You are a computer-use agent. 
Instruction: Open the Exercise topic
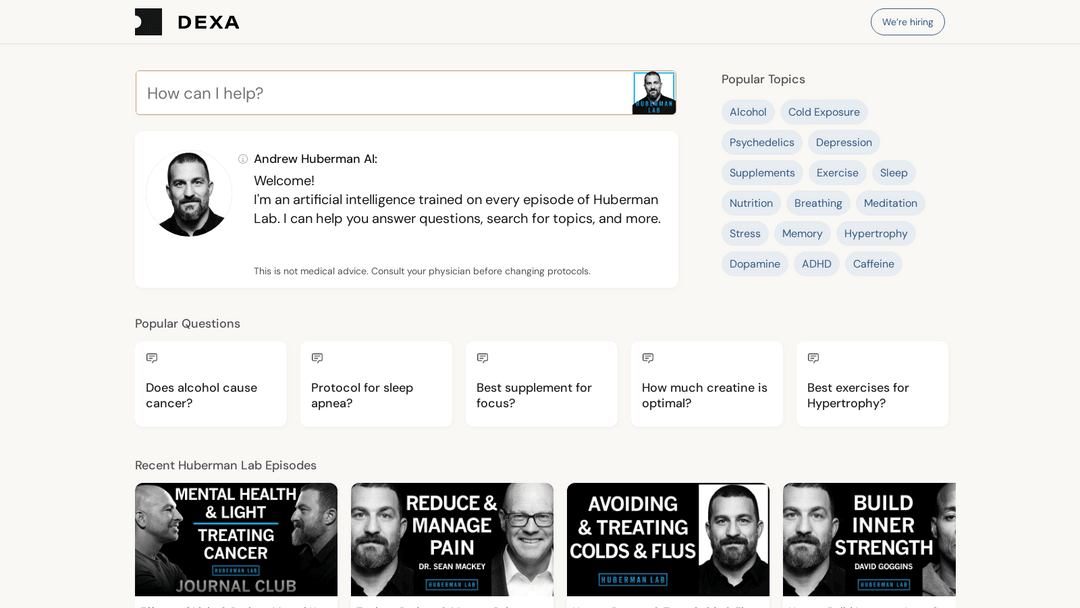(838, 173)
